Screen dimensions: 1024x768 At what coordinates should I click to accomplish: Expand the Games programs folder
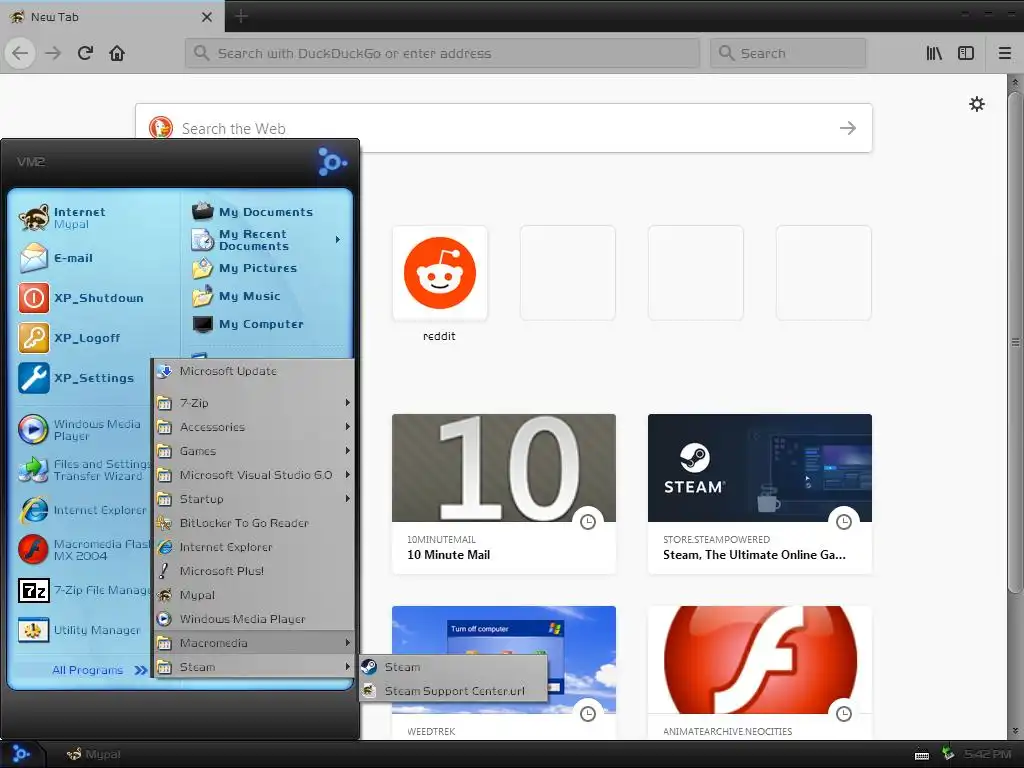pyautogui.click(x=255, y=451)
